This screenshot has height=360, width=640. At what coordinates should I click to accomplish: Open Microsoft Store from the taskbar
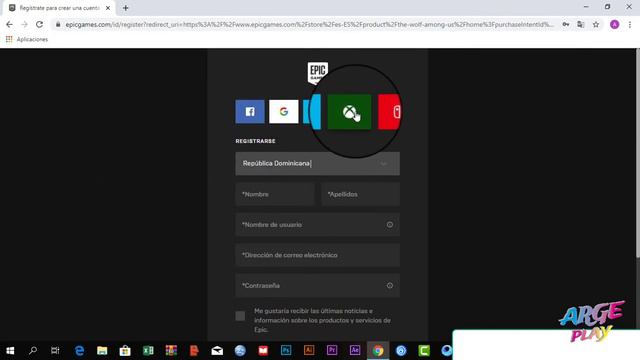pos(125,350)
